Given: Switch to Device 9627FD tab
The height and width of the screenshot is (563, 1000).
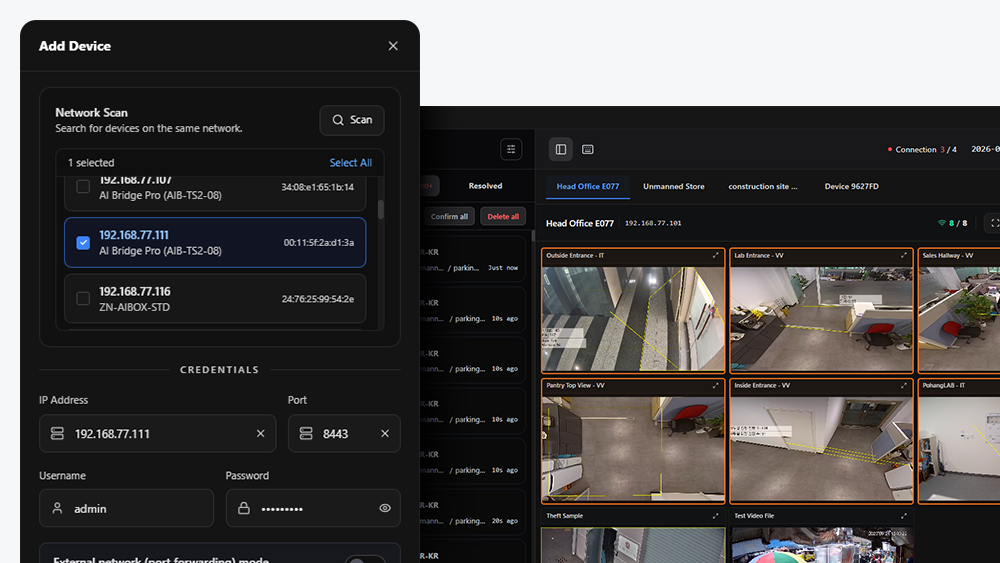Looking at the screenshot, I should tap(851, 187).
